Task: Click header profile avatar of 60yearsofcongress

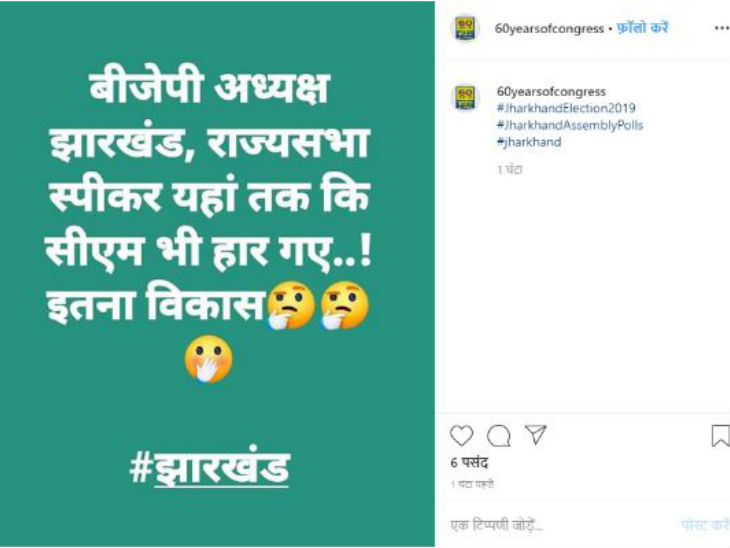Action: click(465, 28)
